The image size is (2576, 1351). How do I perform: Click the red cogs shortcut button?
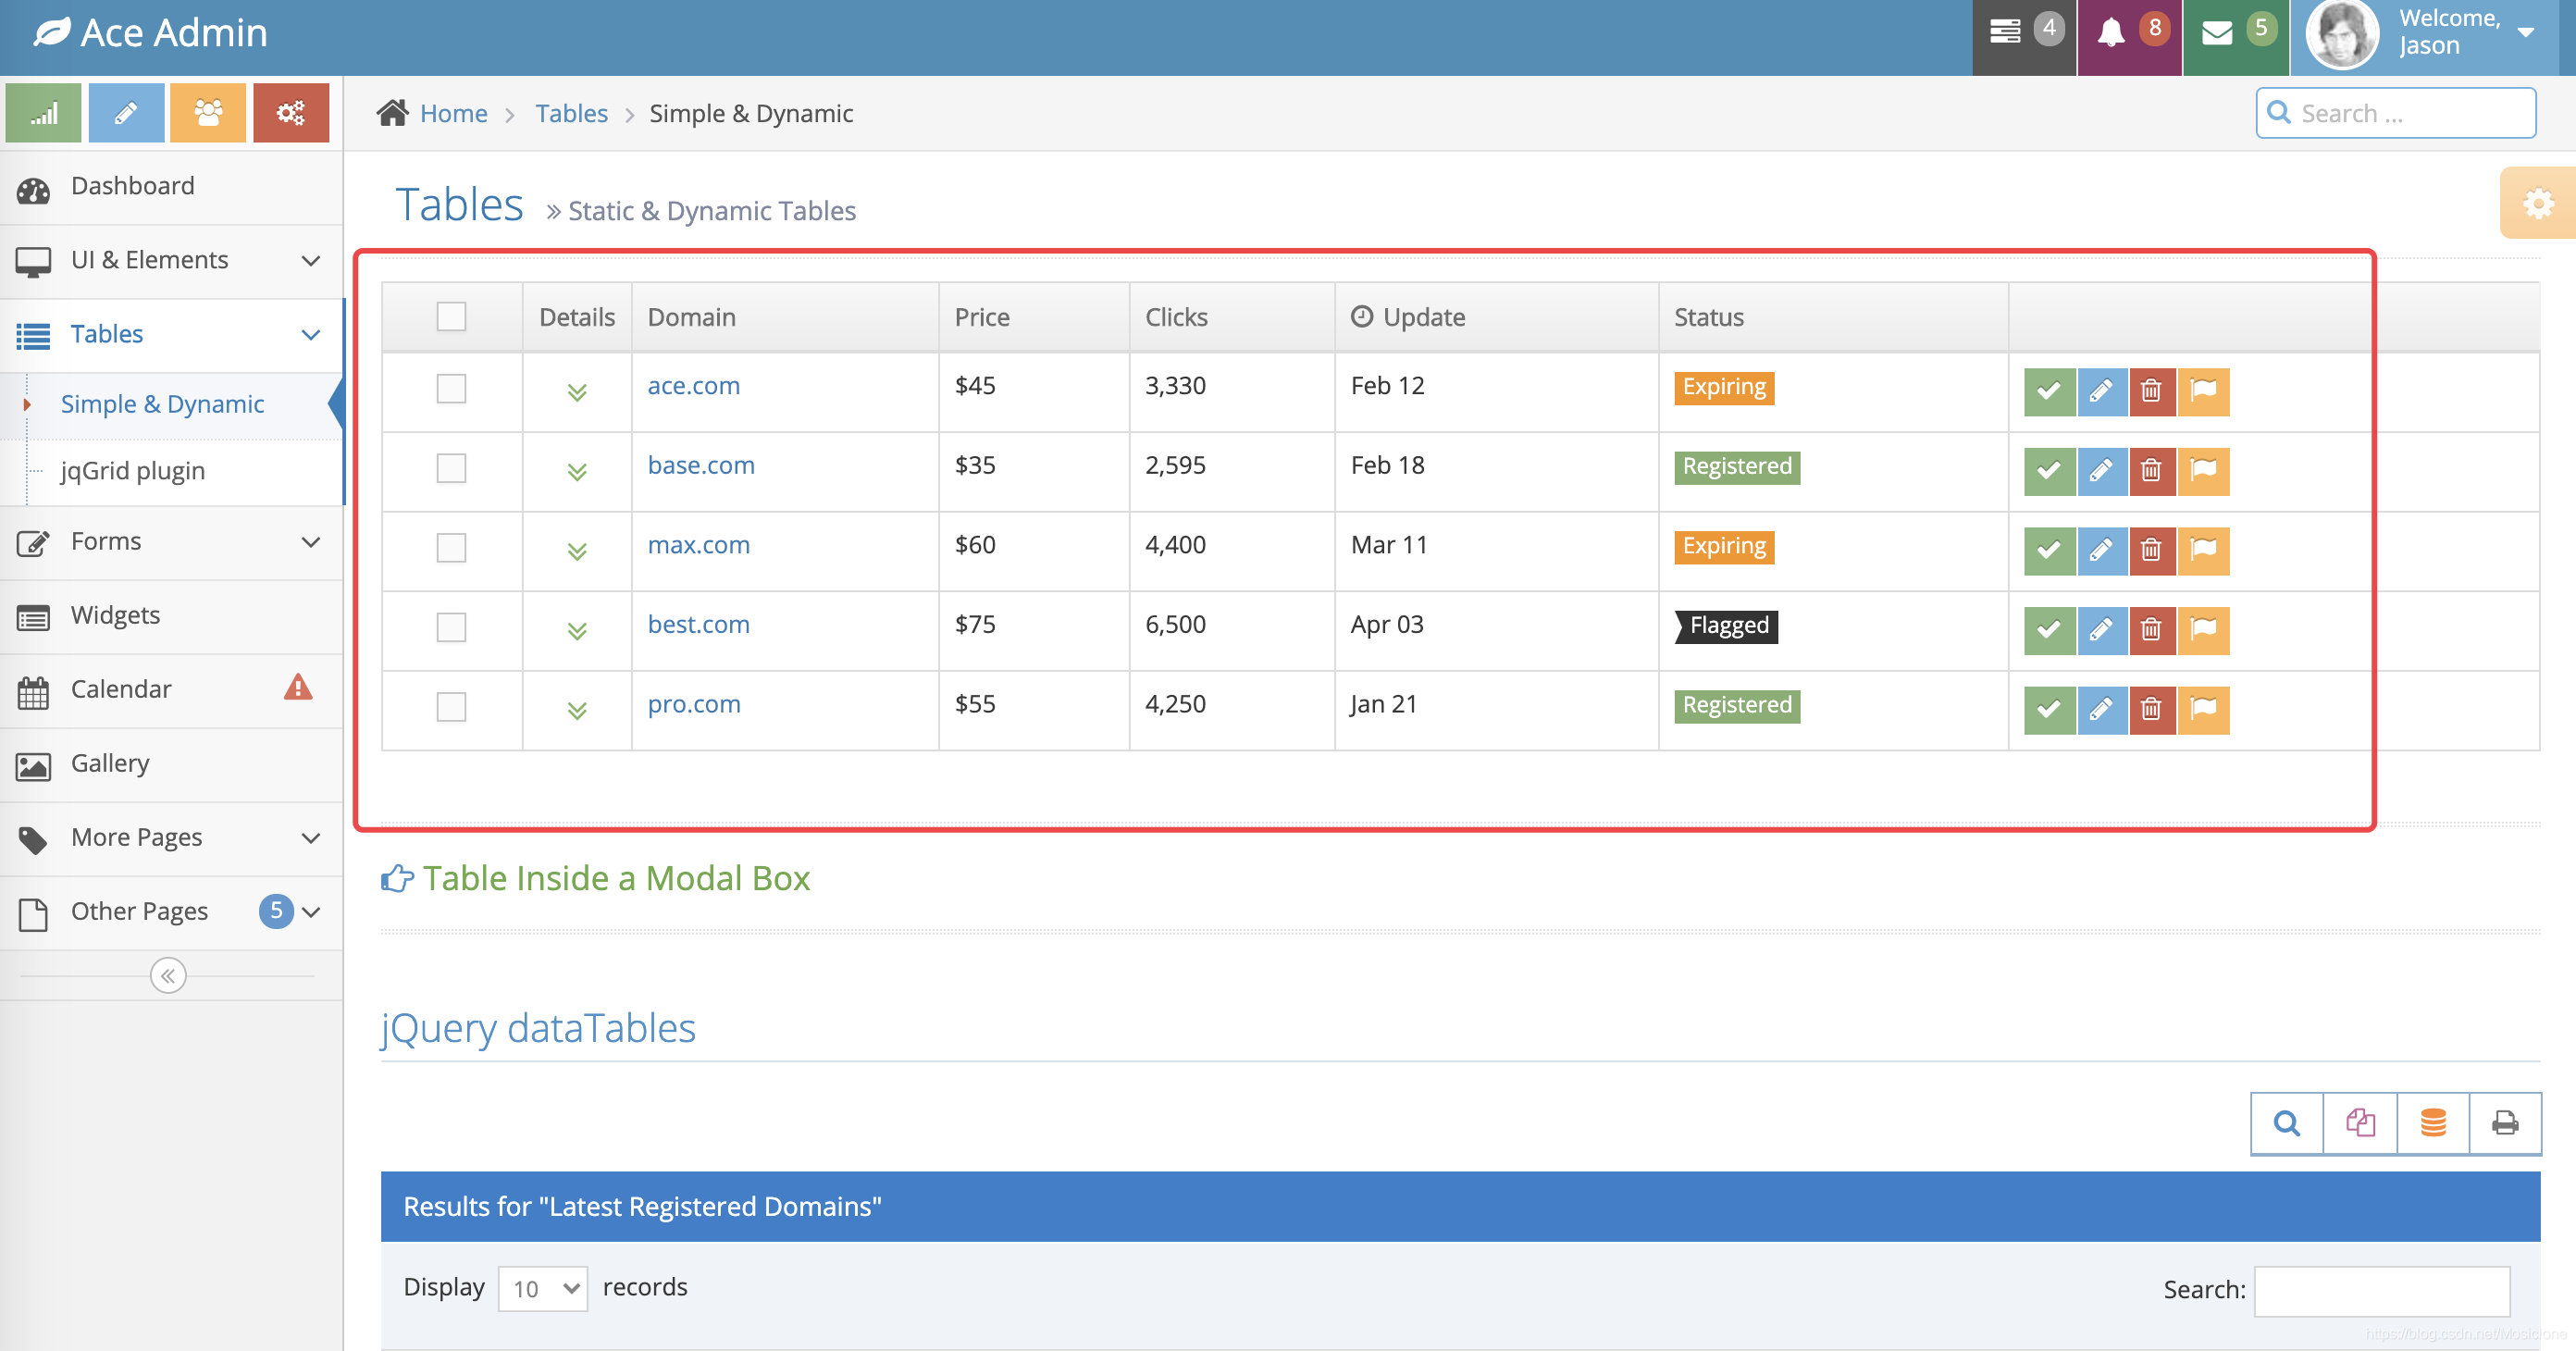point(291,113)
